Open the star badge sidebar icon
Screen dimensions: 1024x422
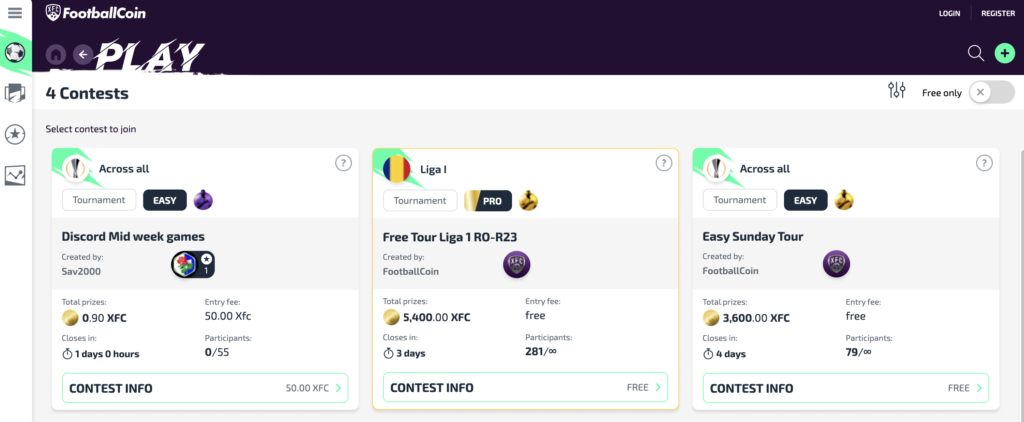[x=15, y=135]
